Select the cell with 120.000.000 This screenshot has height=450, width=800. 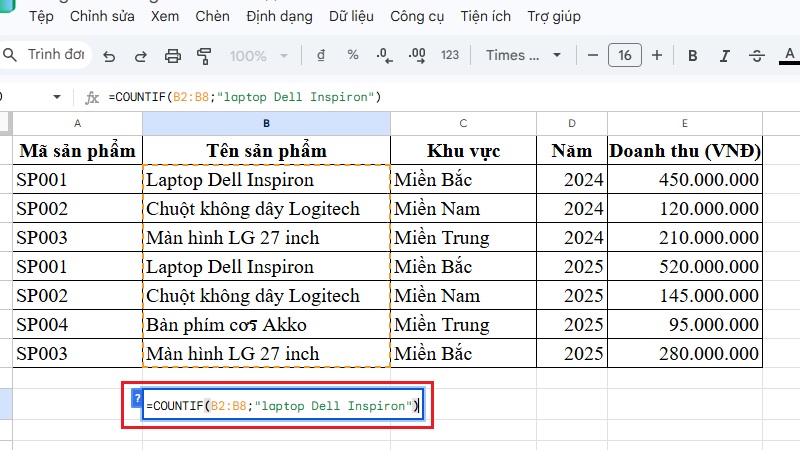(x=685, y=208)
